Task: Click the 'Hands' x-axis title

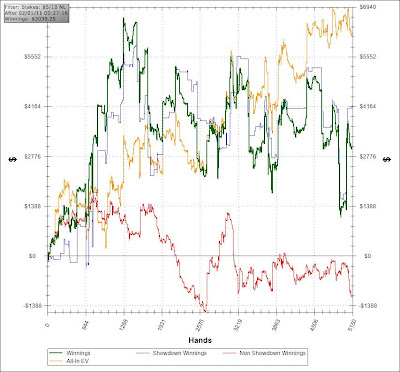Action: click(200, 340)
